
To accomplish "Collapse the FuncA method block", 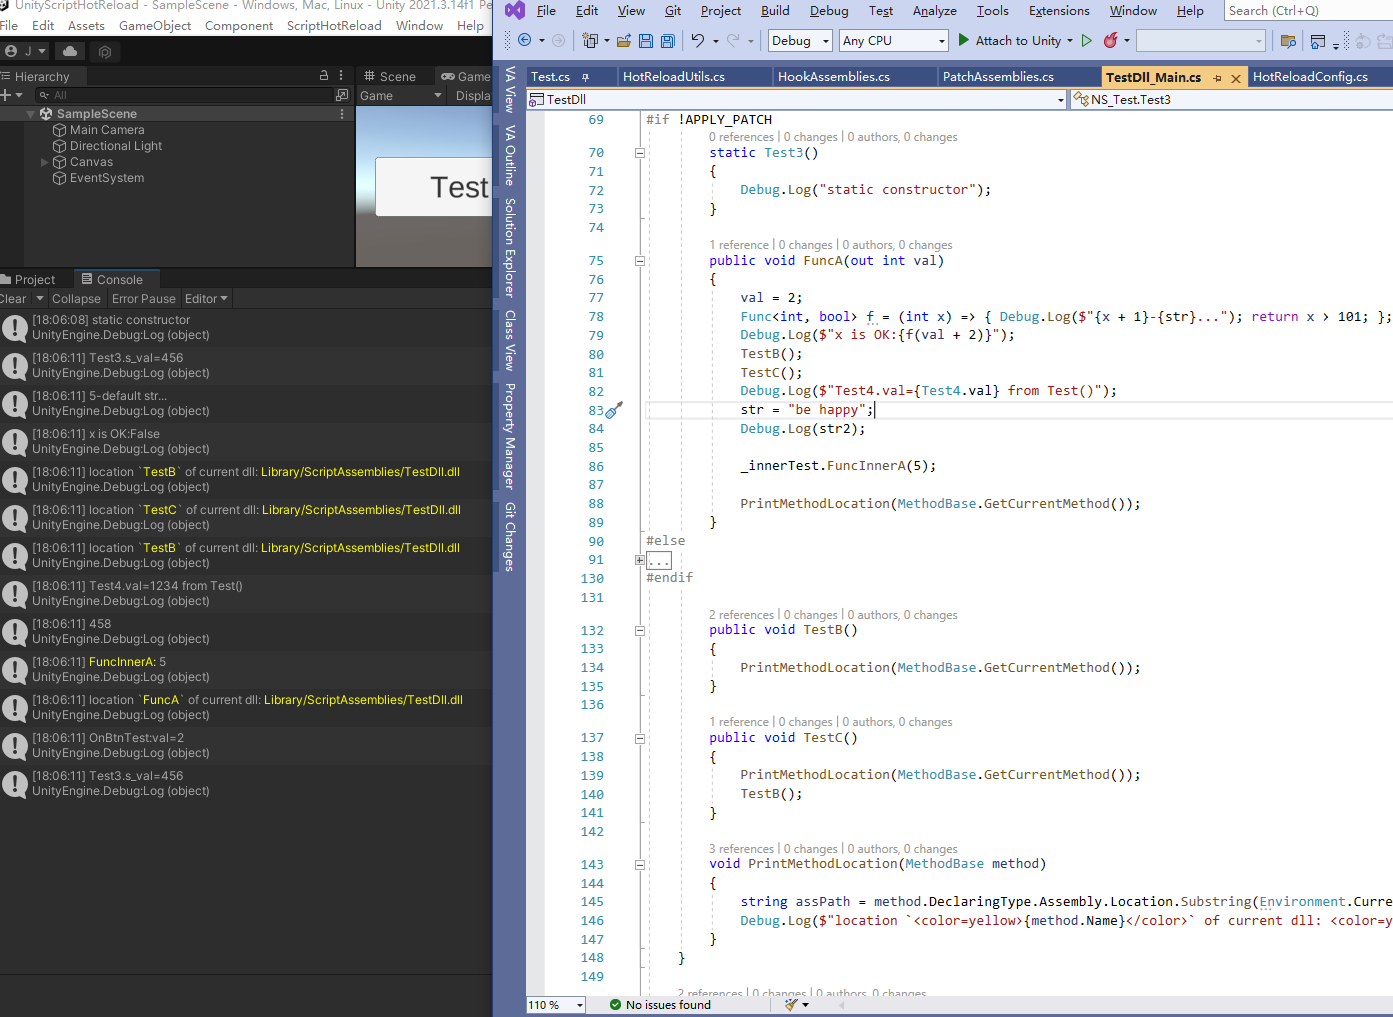I will pos(640,261).
